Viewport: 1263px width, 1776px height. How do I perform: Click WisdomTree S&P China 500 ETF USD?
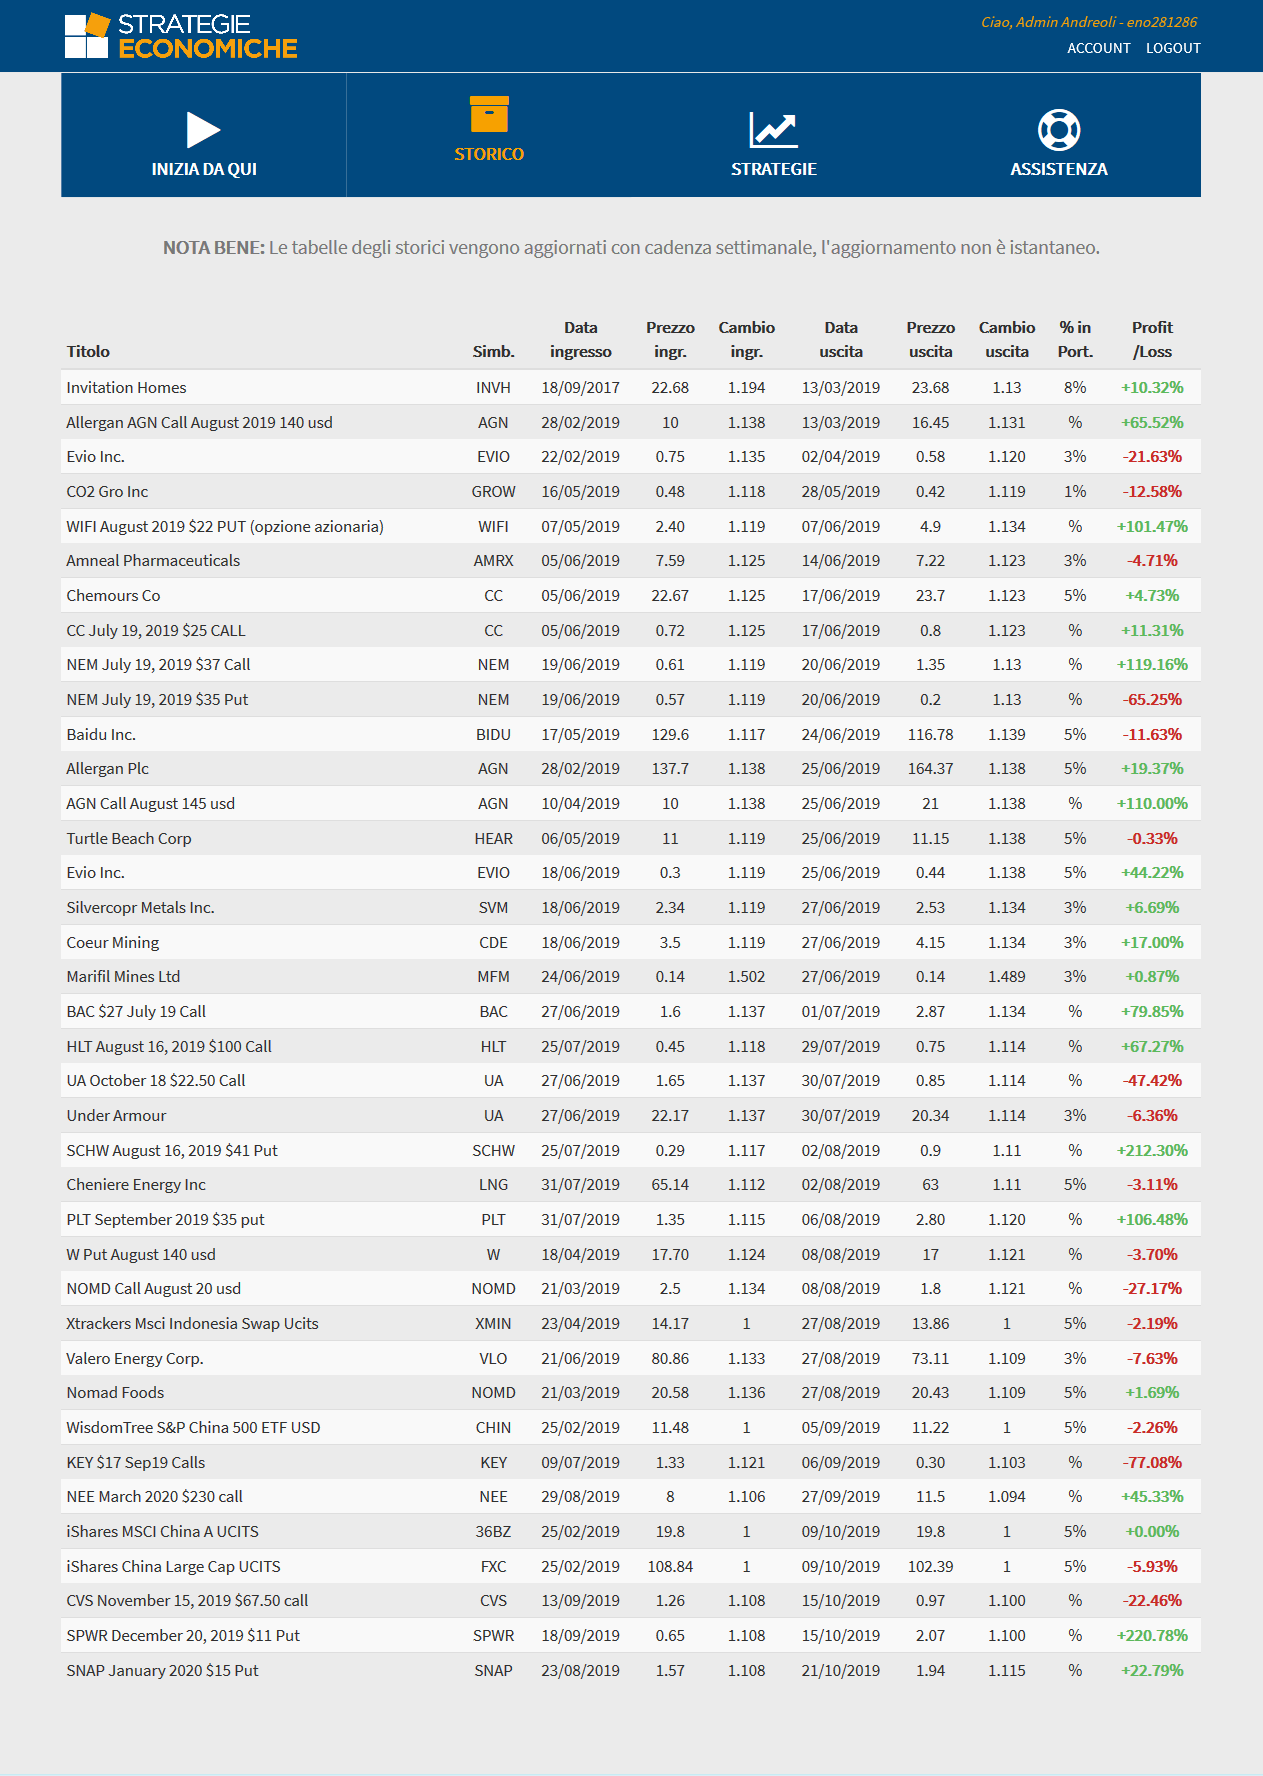coord(193,1427)
